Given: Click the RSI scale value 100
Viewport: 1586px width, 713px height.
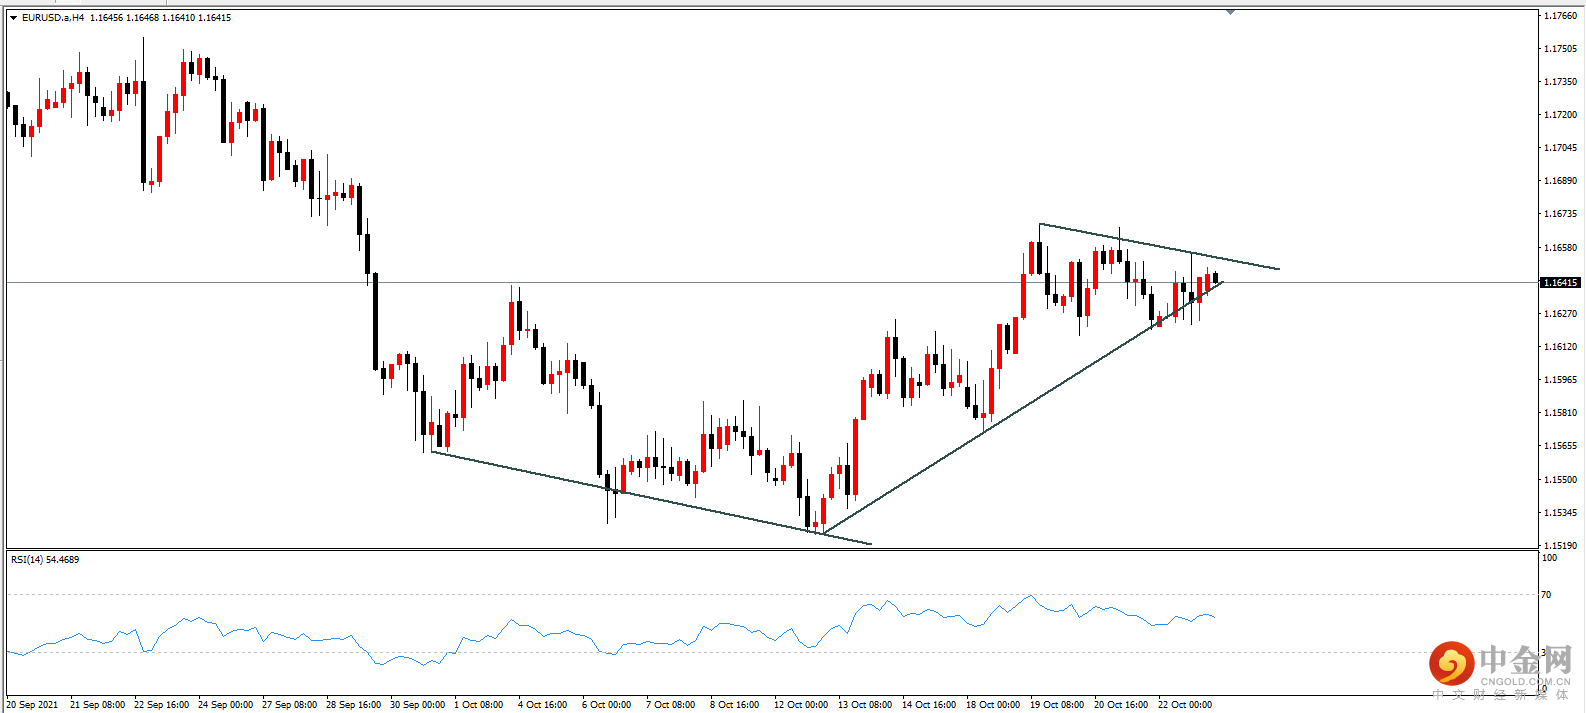Looking at the screenshot, I should [x=1550, y=557].
